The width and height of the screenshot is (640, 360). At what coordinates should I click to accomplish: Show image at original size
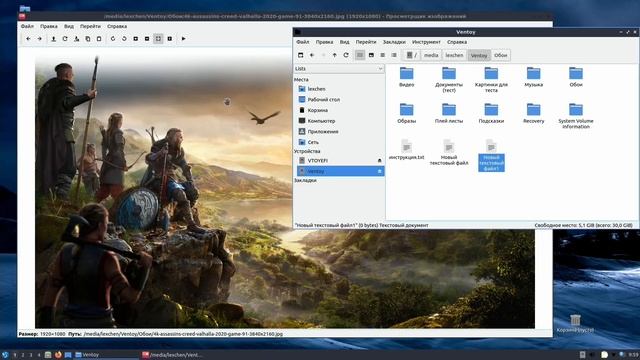[x=170, y=39]
